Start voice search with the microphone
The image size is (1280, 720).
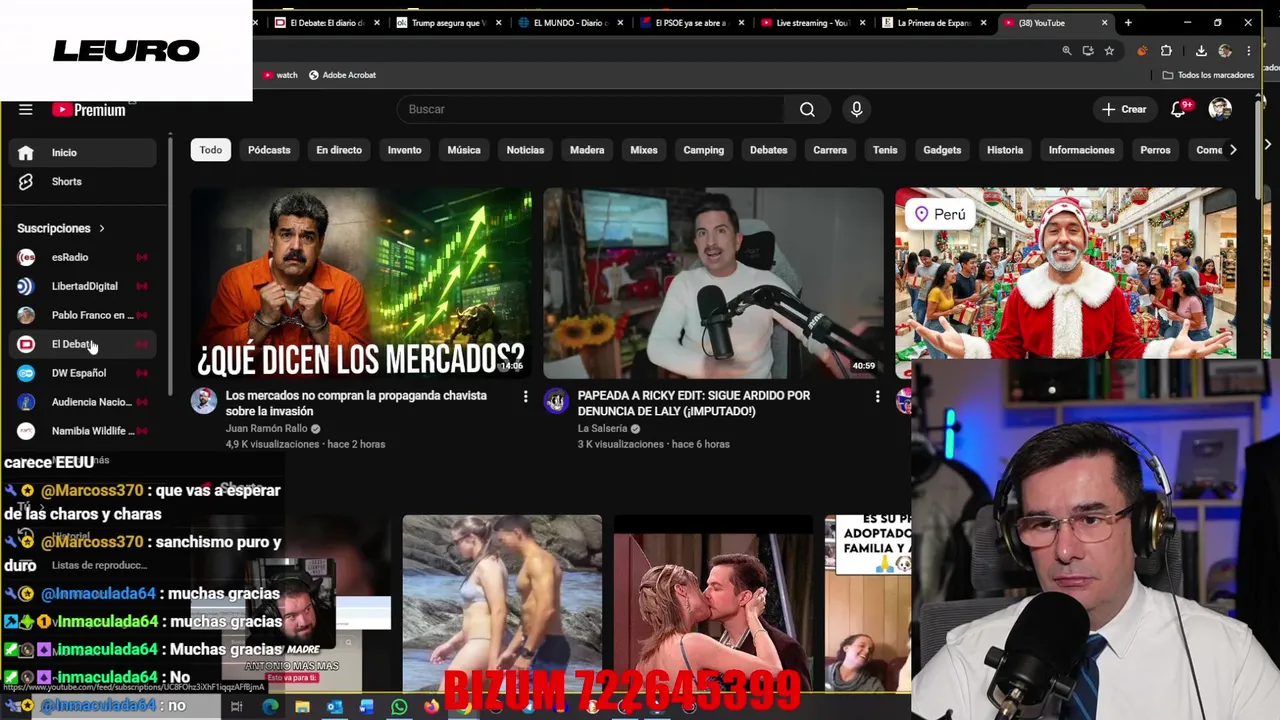856,109
